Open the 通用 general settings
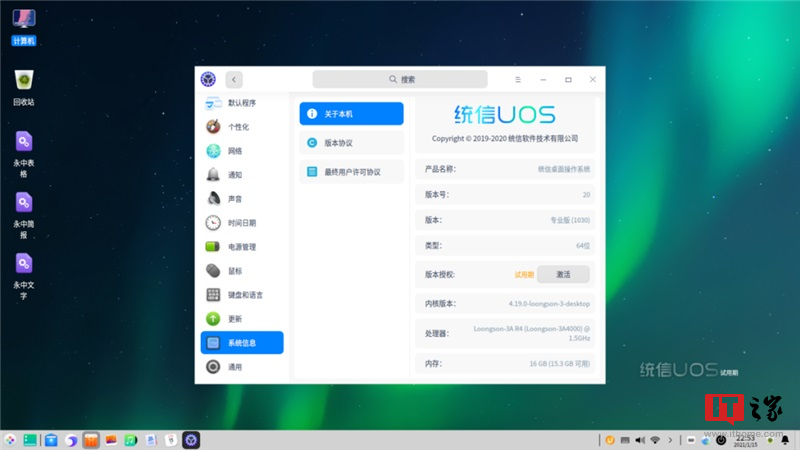Image resolution: width=800 pixels, height=450 pixels. coord(242,367)
